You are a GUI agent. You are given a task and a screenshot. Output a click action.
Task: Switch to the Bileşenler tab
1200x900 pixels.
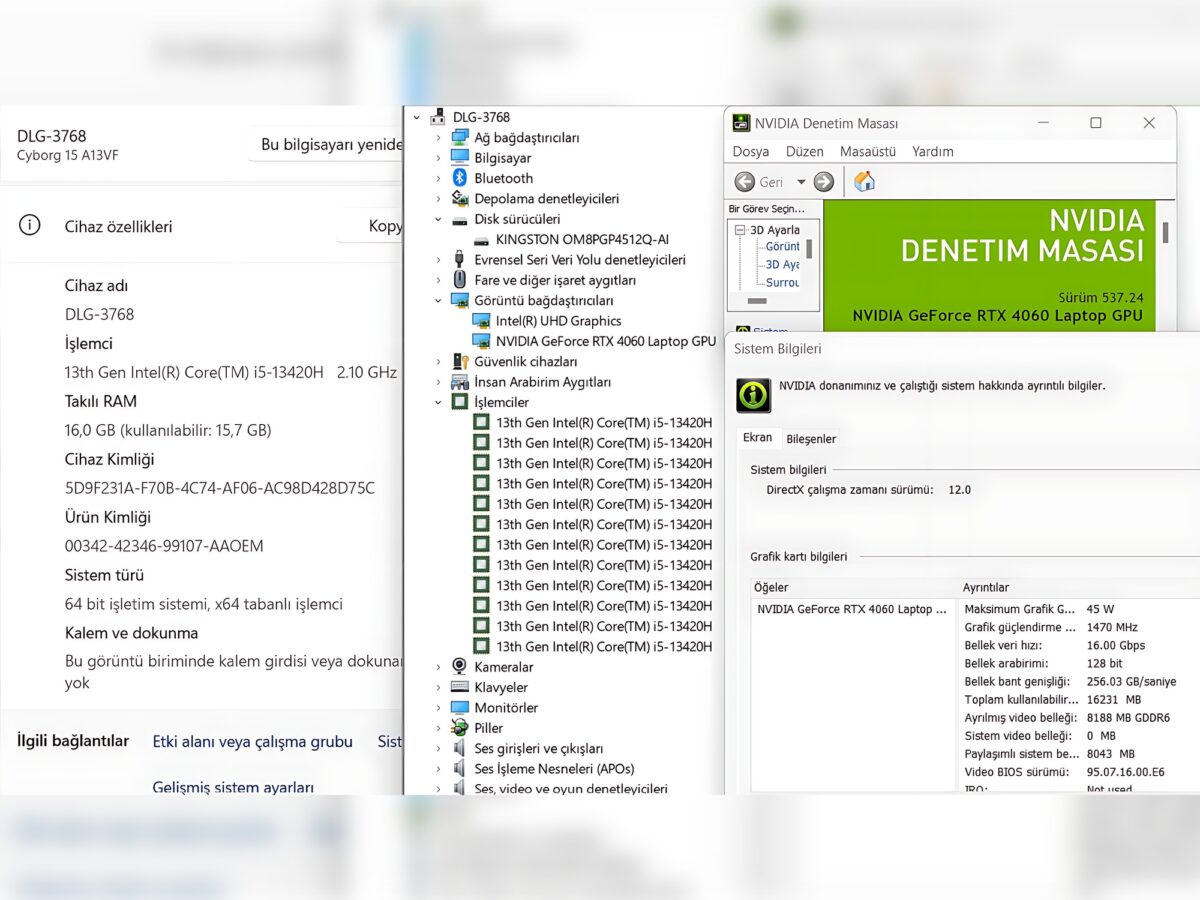[811, 439]
